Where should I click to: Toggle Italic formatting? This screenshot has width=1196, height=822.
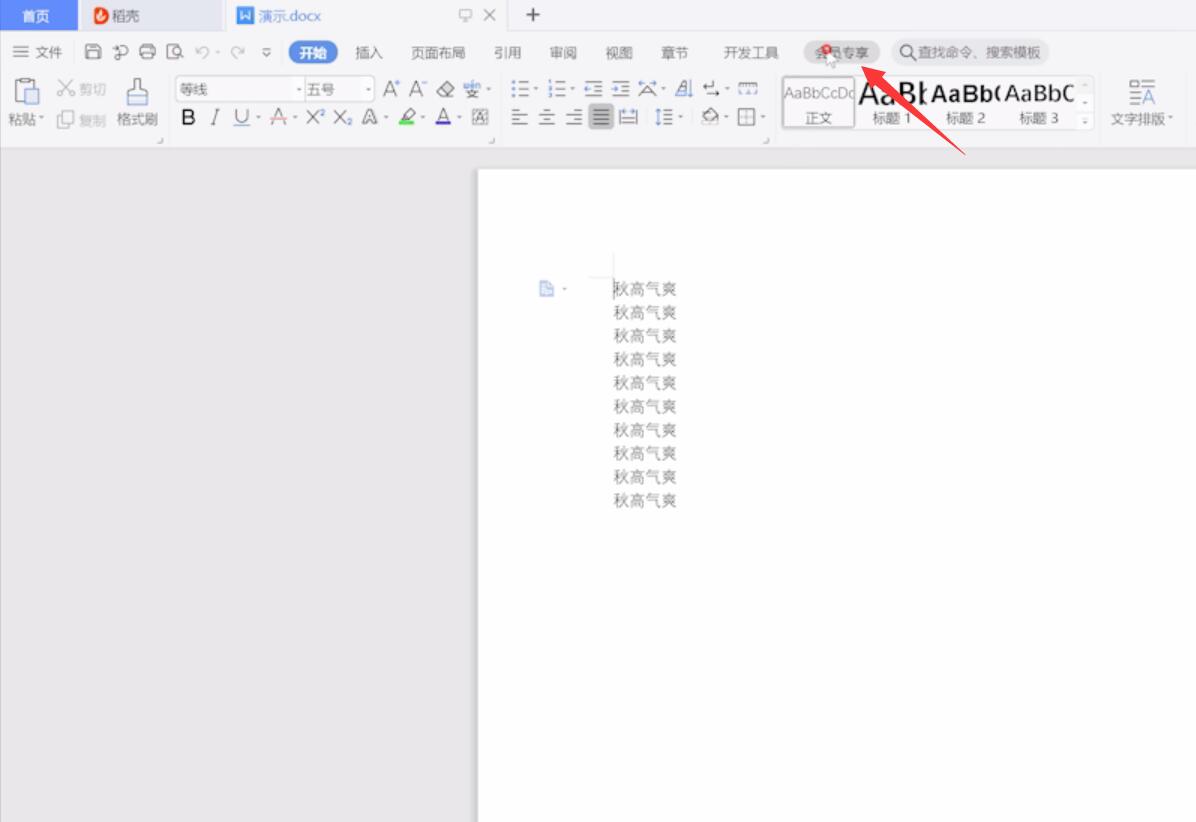pos(215,117)
